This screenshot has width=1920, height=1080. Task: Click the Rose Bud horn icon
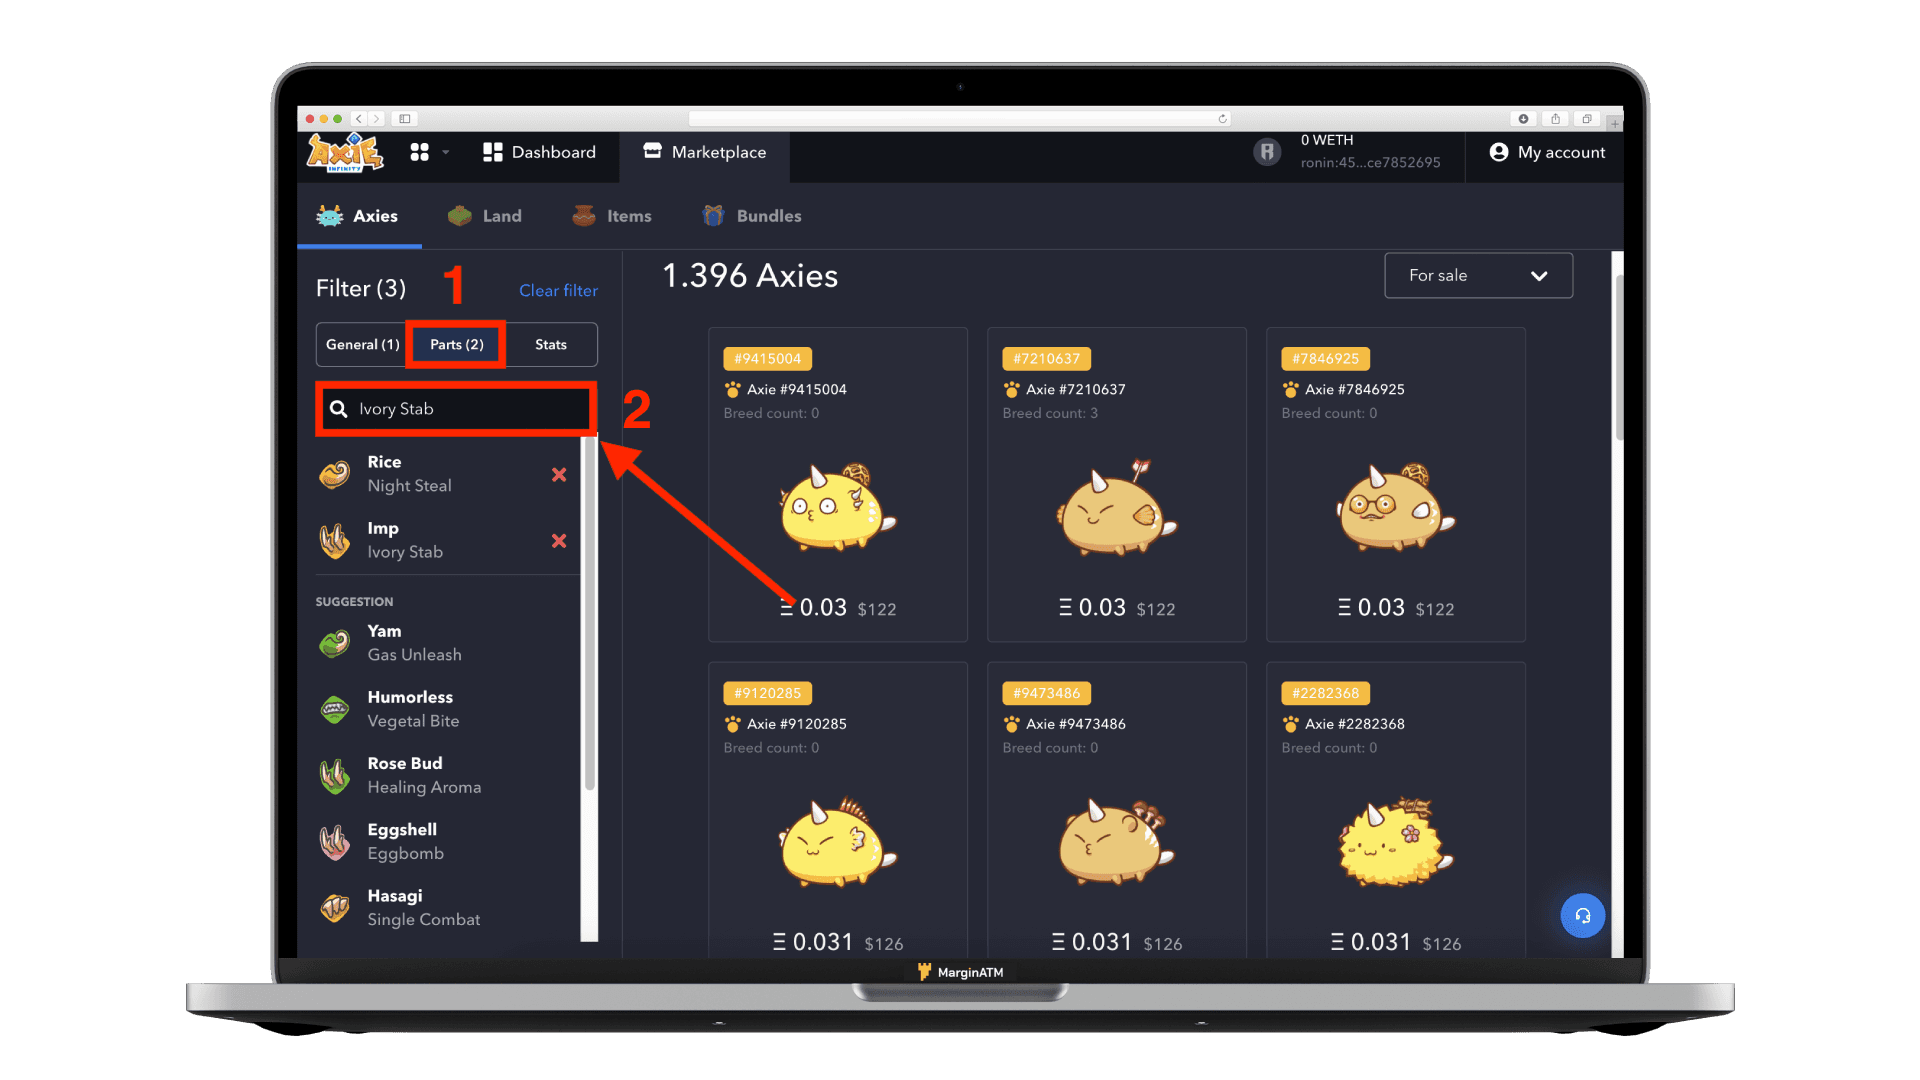tap(335, 776)
